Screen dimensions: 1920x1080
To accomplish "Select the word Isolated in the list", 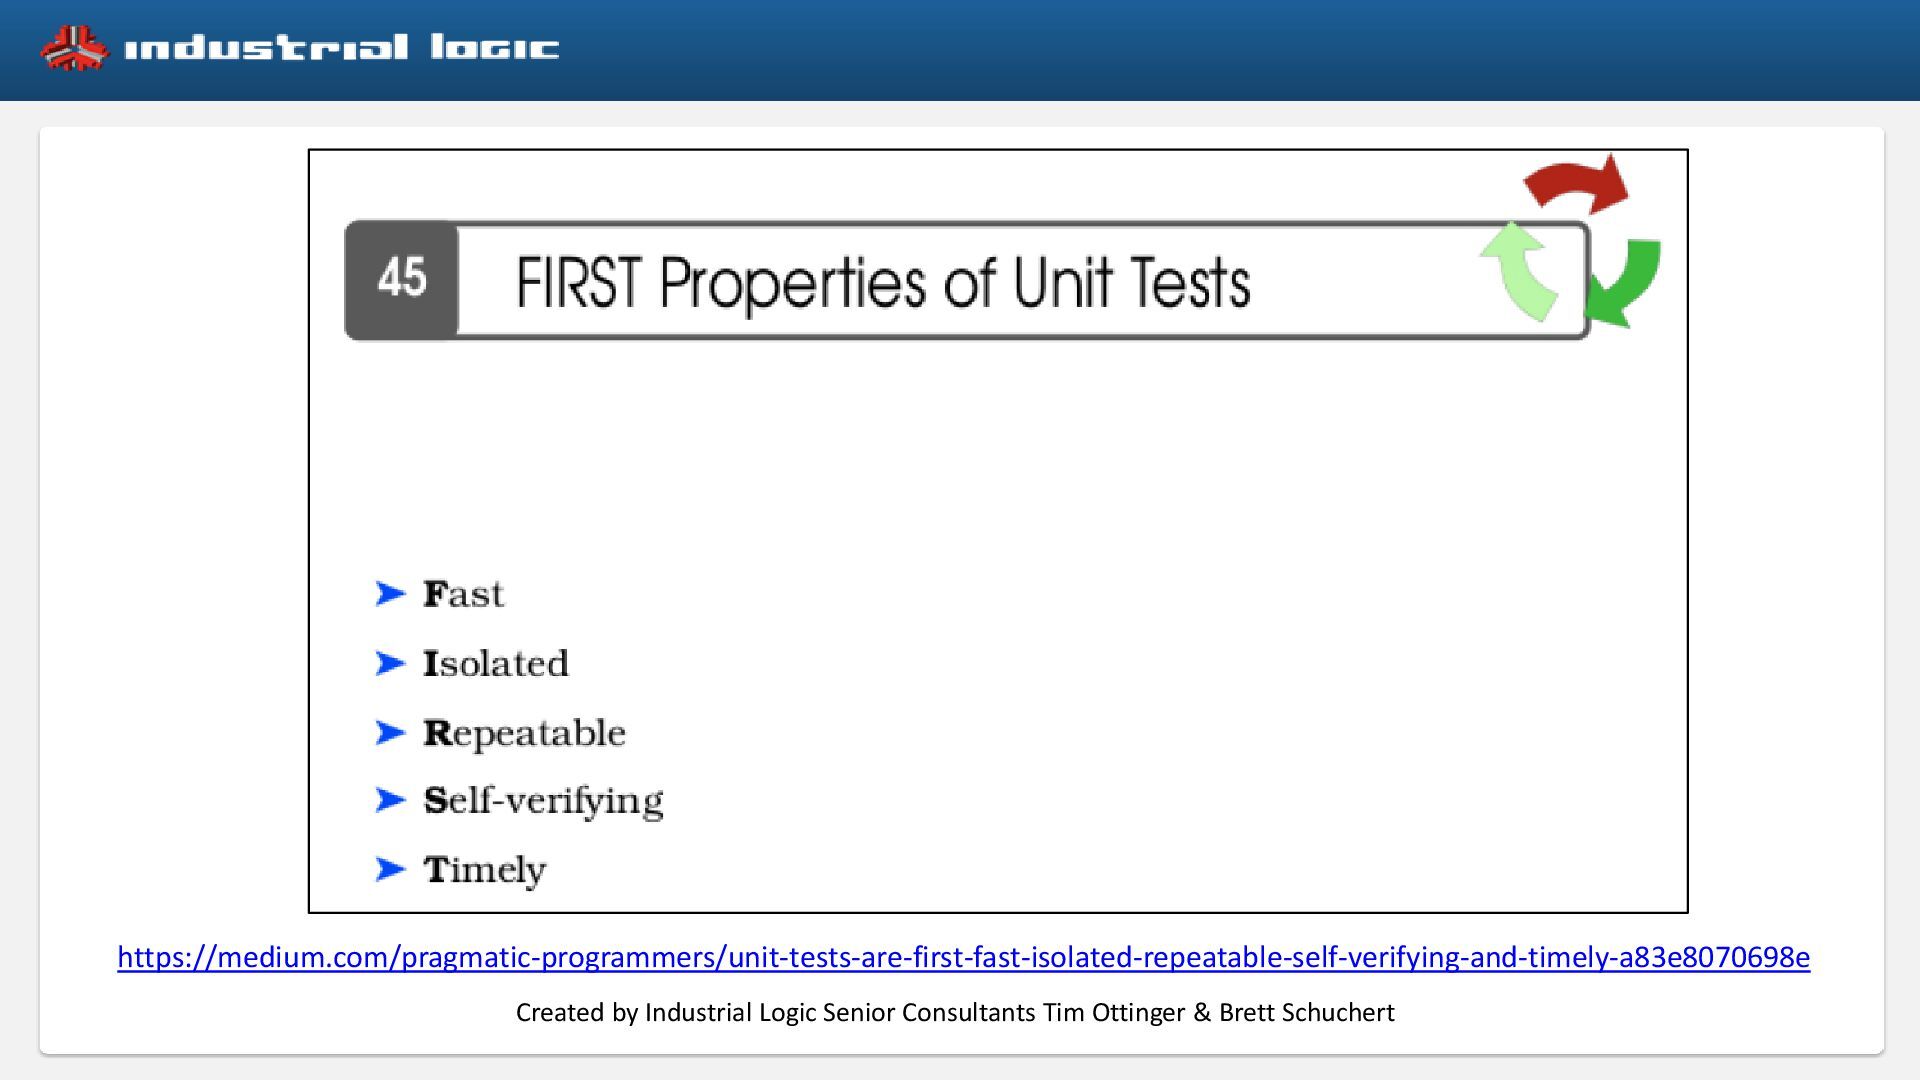I will click(495, 663).
